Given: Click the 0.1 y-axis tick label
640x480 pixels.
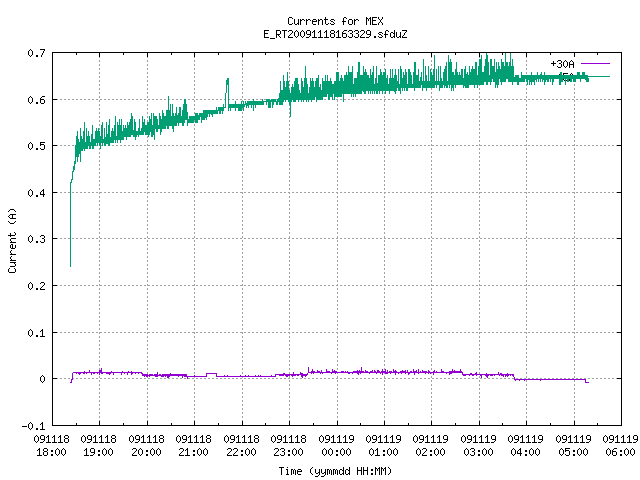Looking at the screenshot, I should (x=36, y=333).
